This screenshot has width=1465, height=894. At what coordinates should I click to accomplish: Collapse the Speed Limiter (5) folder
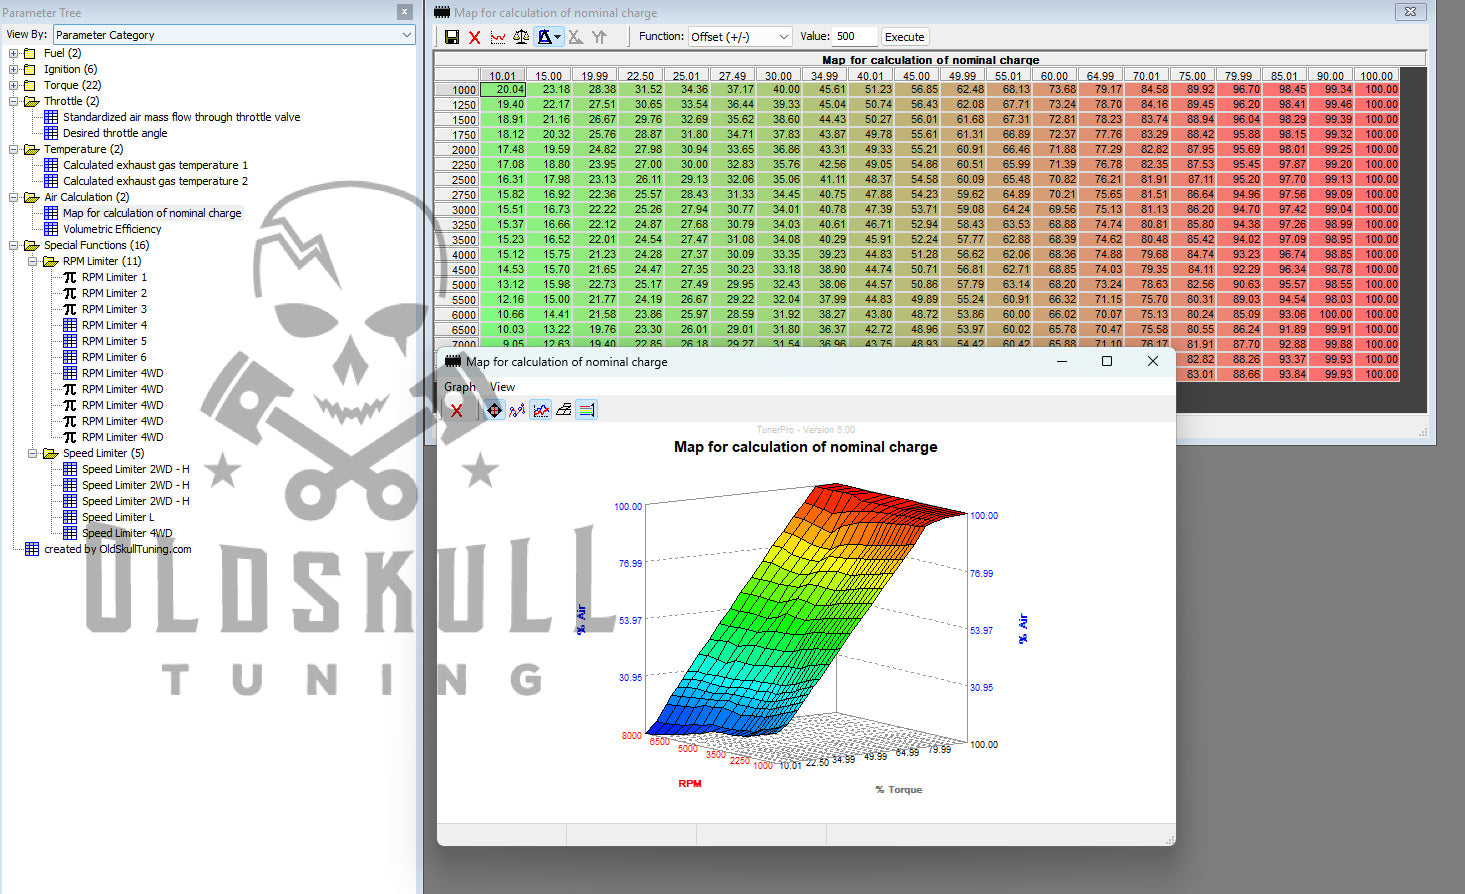pos(32,453)
